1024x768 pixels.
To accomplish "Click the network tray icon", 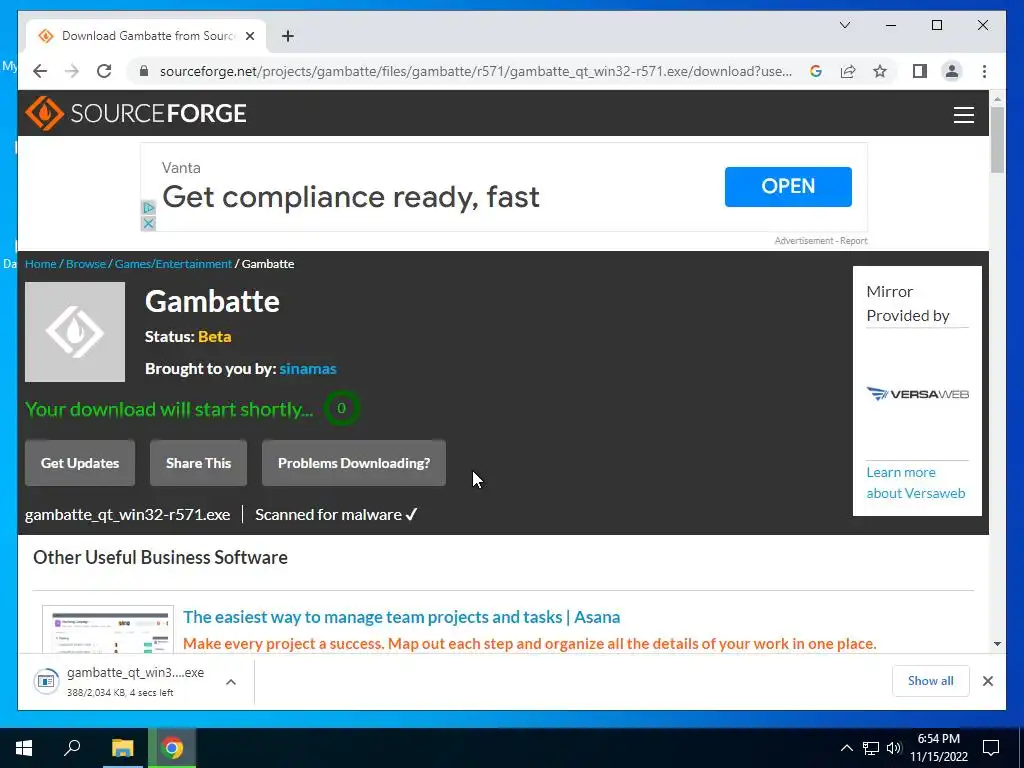I will (x=871, y=748).
